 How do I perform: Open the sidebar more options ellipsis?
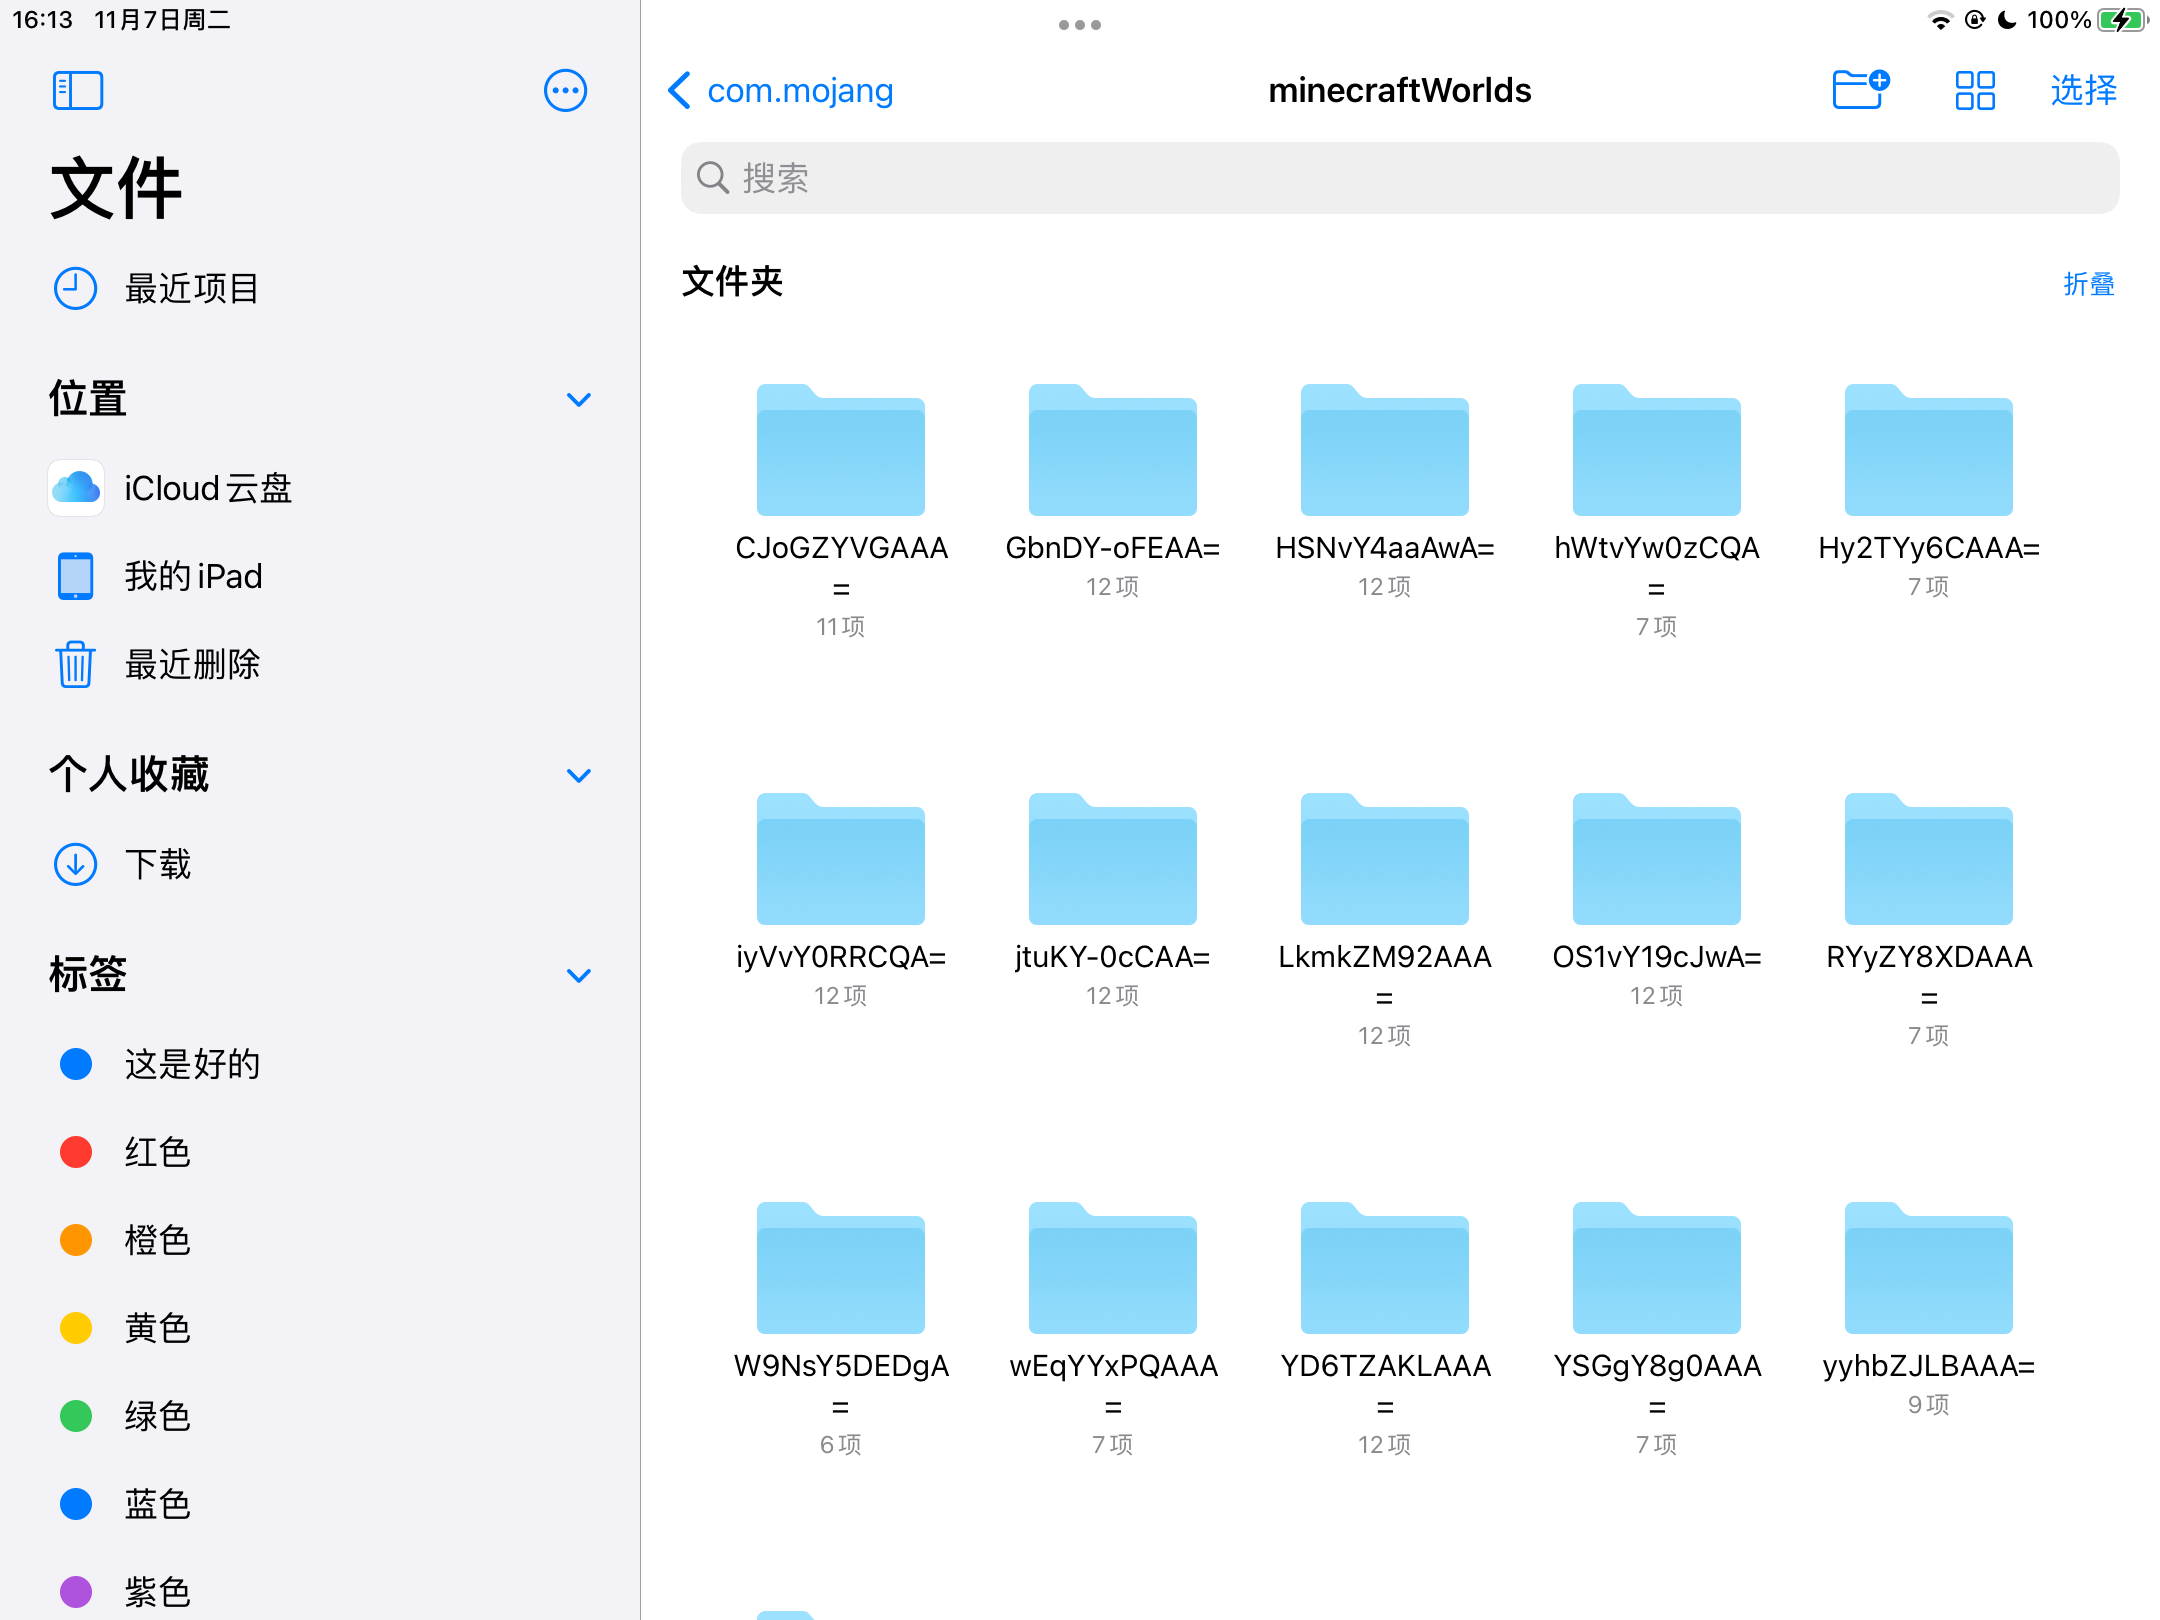coord(565,90)
